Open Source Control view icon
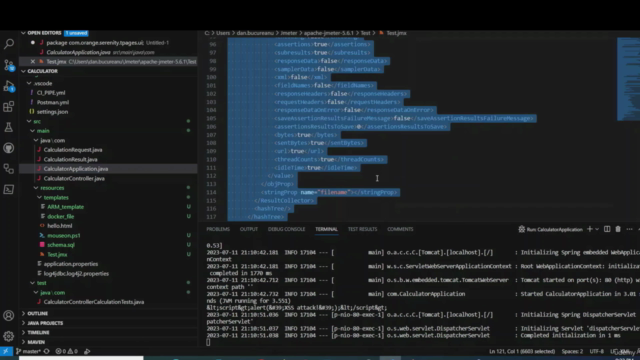640x360 pixels. [x=9, y=65]
